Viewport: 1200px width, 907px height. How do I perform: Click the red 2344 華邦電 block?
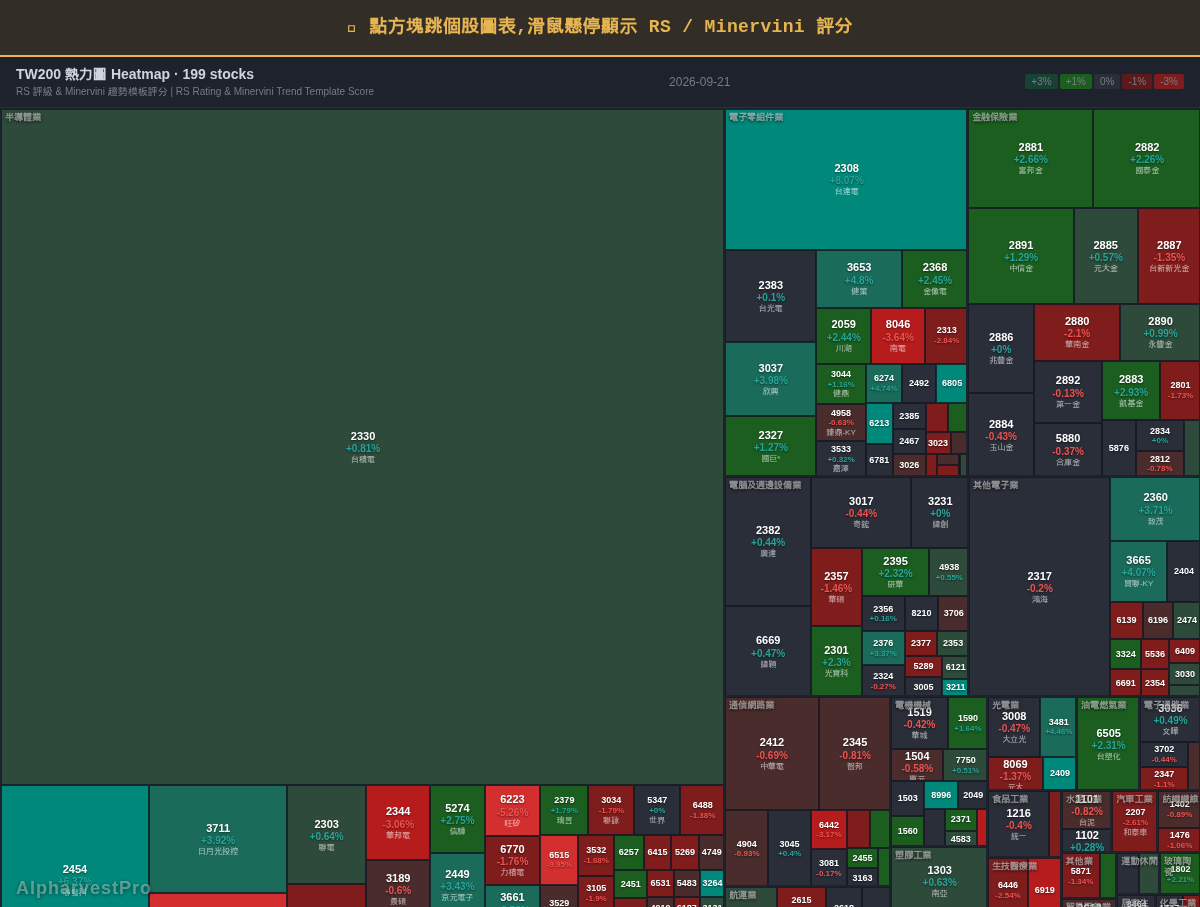pos(398,822)
